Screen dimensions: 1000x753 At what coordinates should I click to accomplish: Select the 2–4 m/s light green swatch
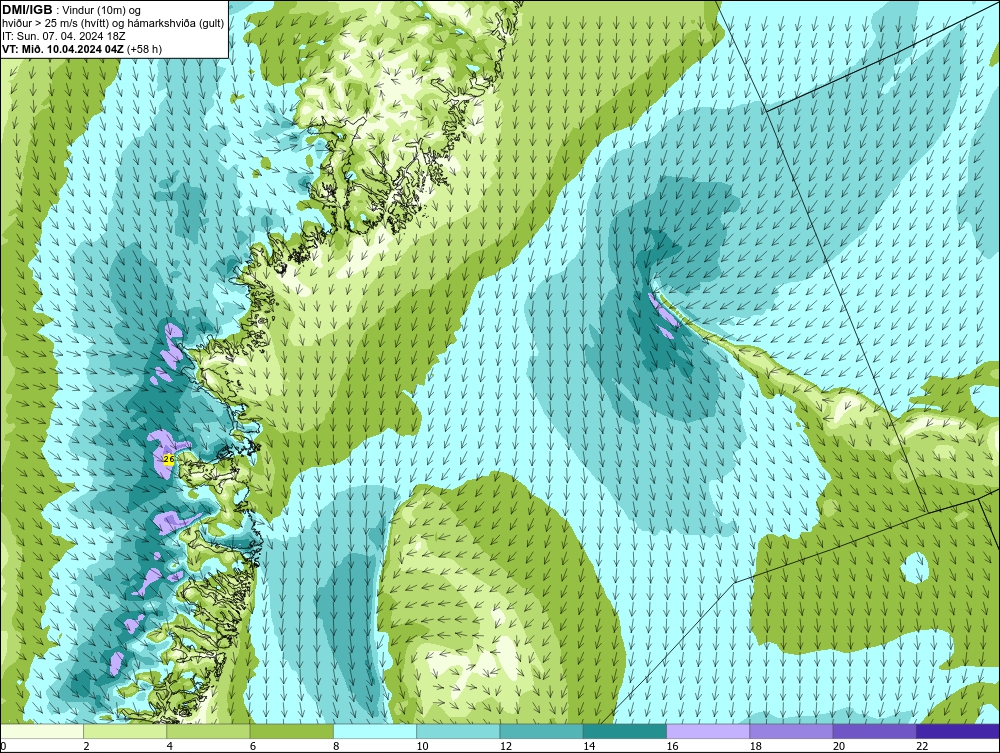point(125,731)
